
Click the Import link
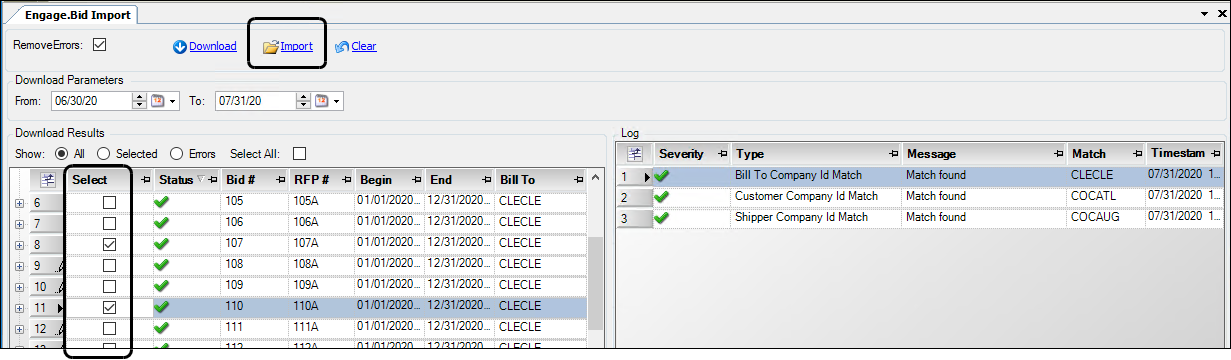(297, 47)
